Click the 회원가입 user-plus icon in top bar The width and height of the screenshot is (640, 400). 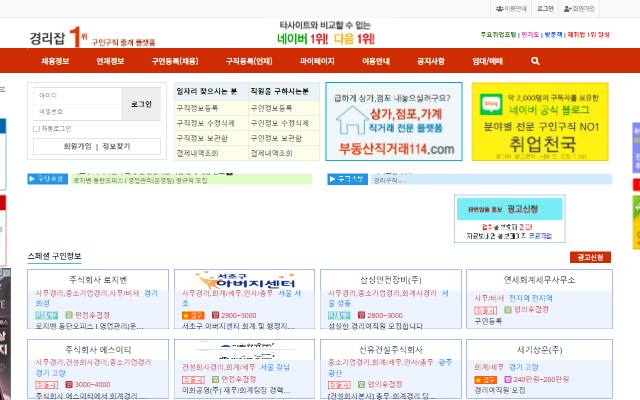tap(567, 9)
